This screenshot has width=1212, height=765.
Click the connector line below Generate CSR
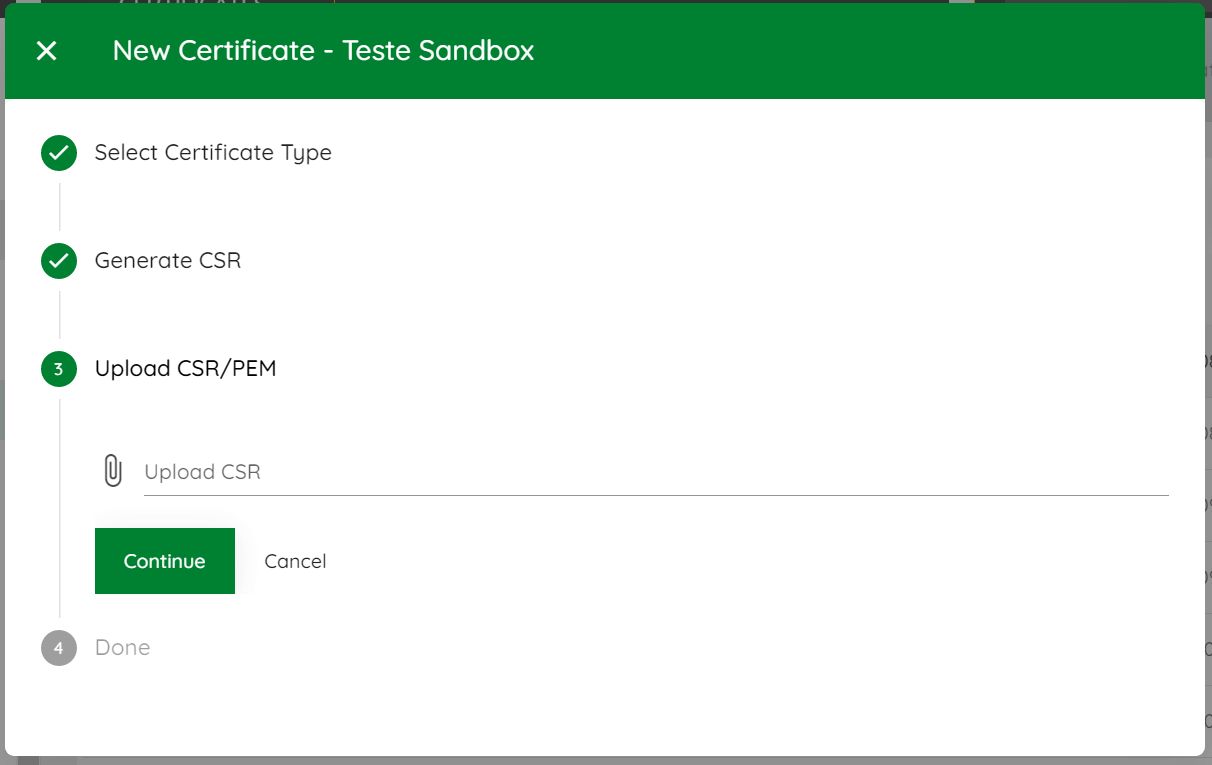click(x=60, y=315)
